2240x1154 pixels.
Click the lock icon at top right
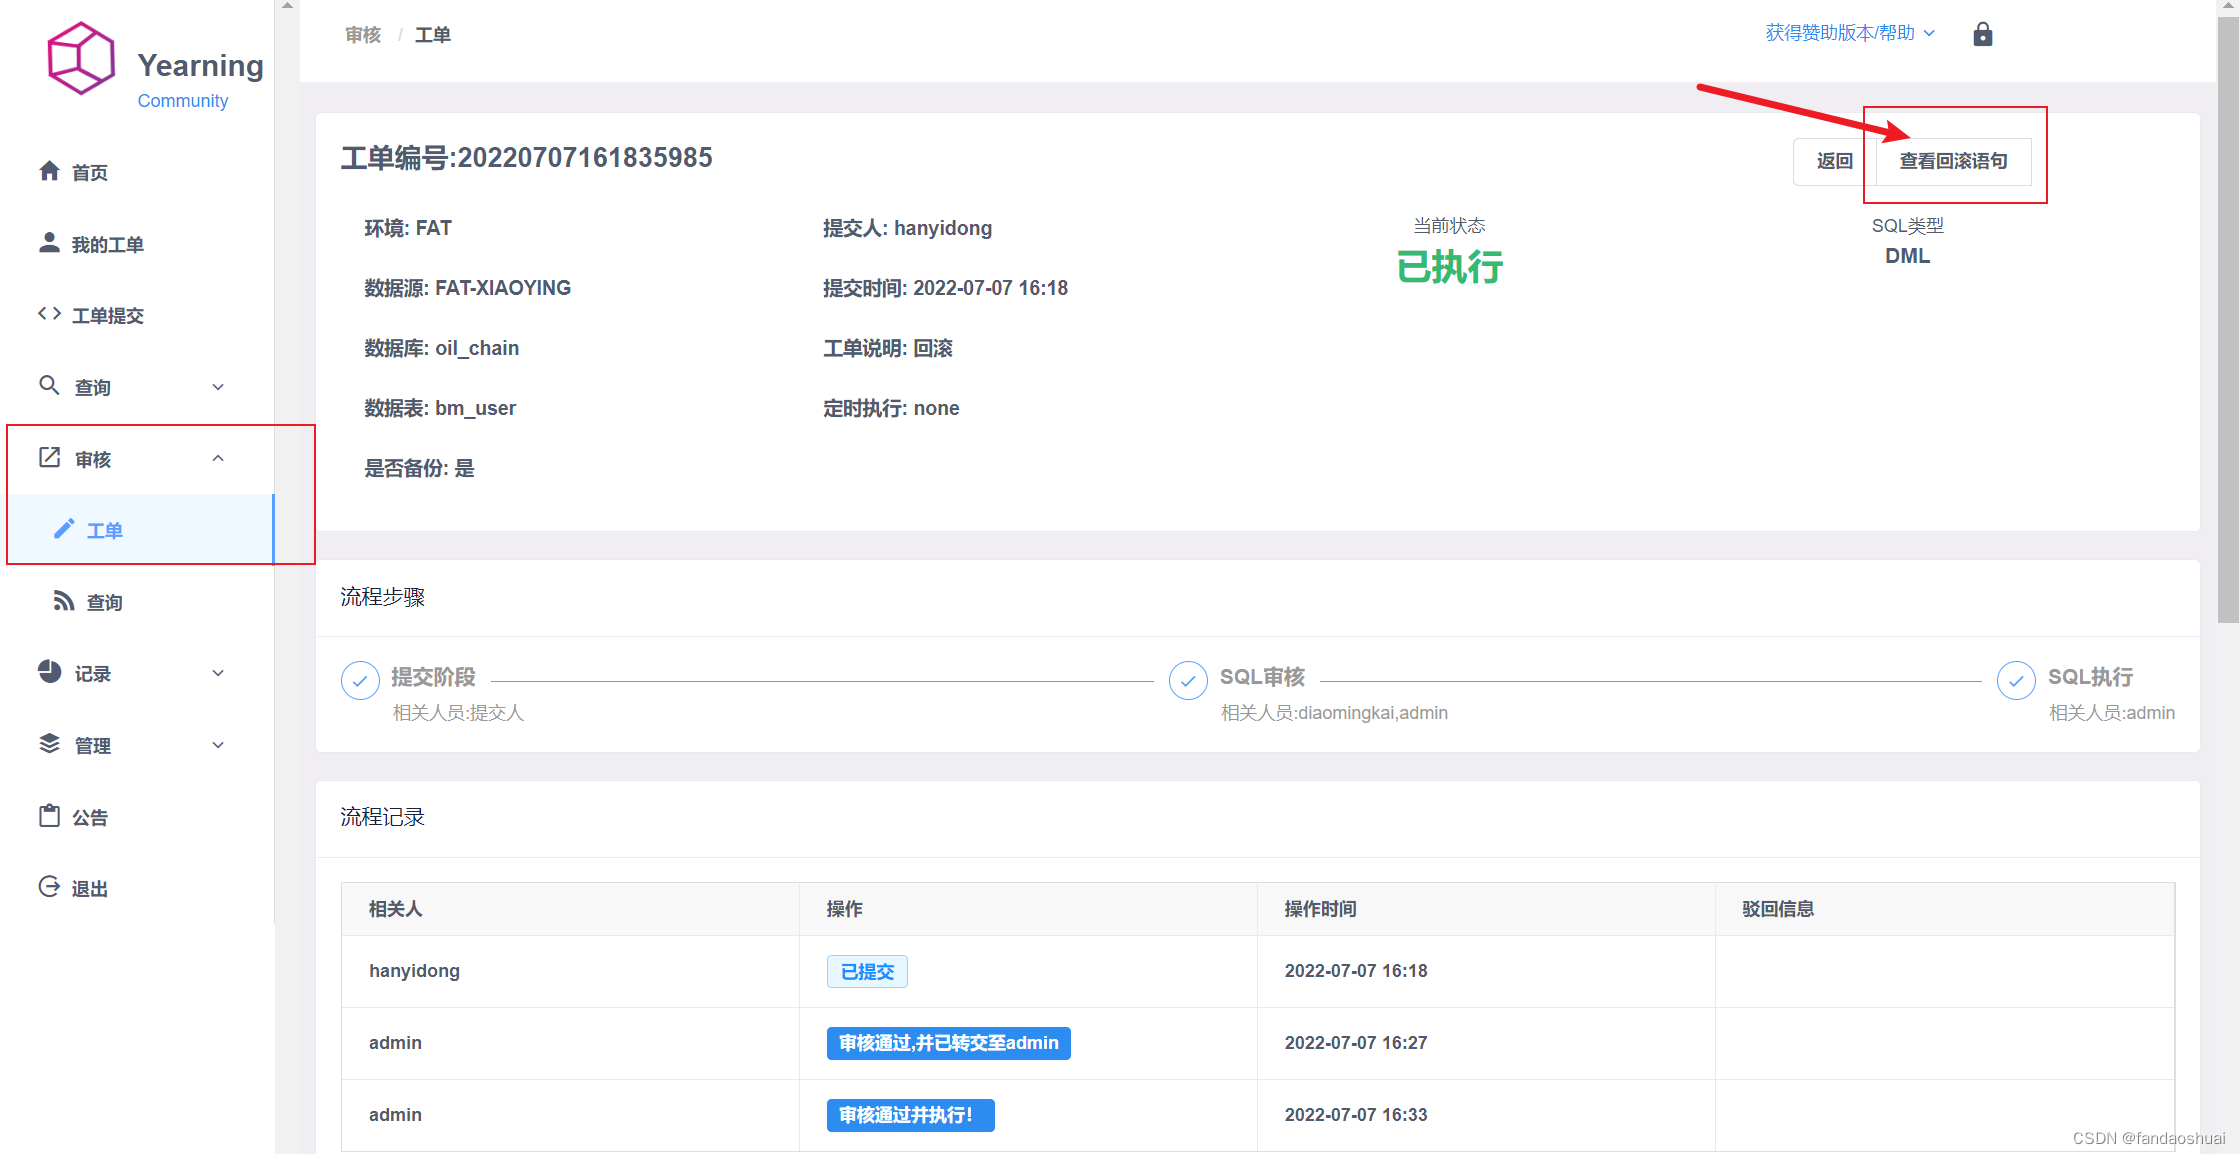(x=1982, y=33)
